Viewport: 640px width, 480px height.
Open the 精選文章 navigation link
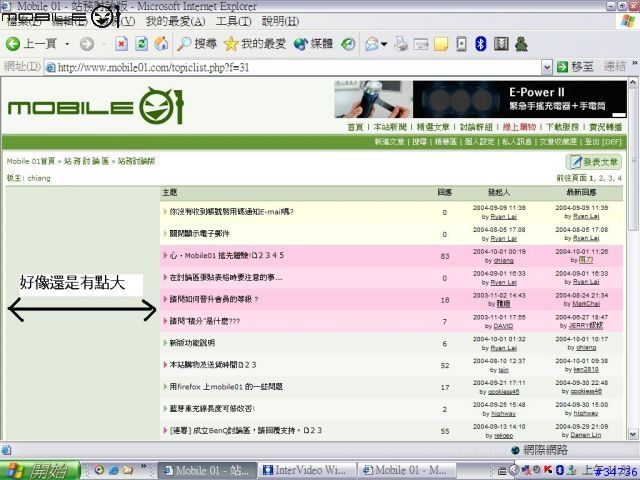[x=433, y=127]
